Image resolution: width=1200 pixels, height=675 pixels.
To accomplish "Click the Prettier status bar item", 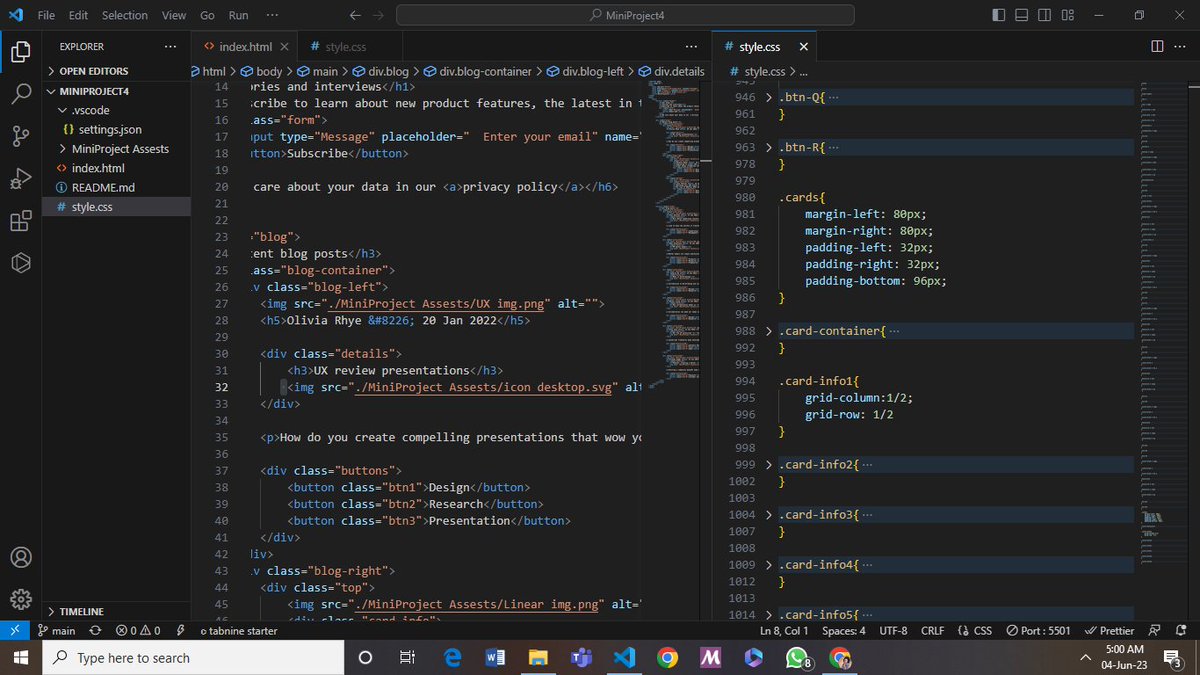I will (1110, 631).
